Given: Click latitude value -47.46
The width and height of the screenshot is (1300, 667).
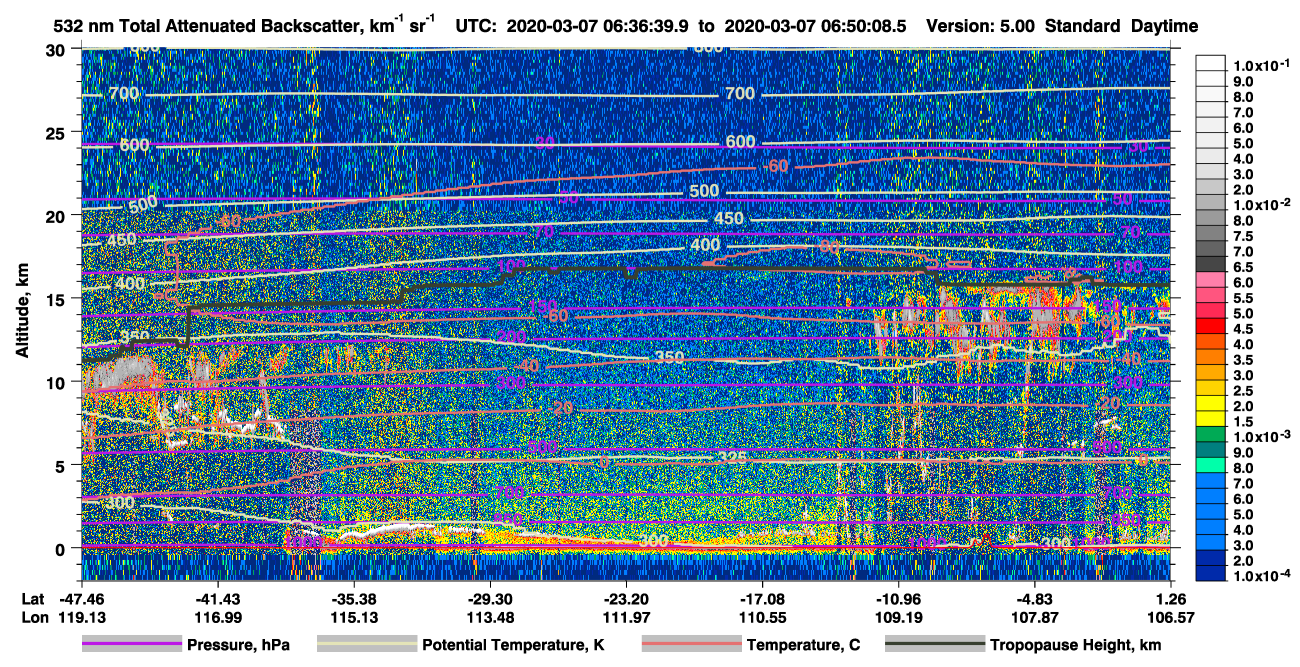Looking at the screenshot, I should click(x=82, y=598).
